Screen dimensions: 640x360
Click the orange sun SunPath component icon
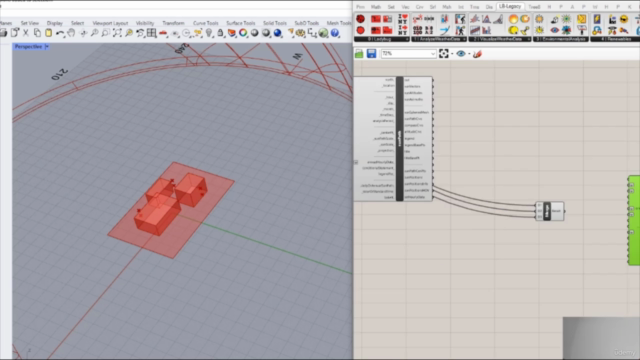click(513, 19)
